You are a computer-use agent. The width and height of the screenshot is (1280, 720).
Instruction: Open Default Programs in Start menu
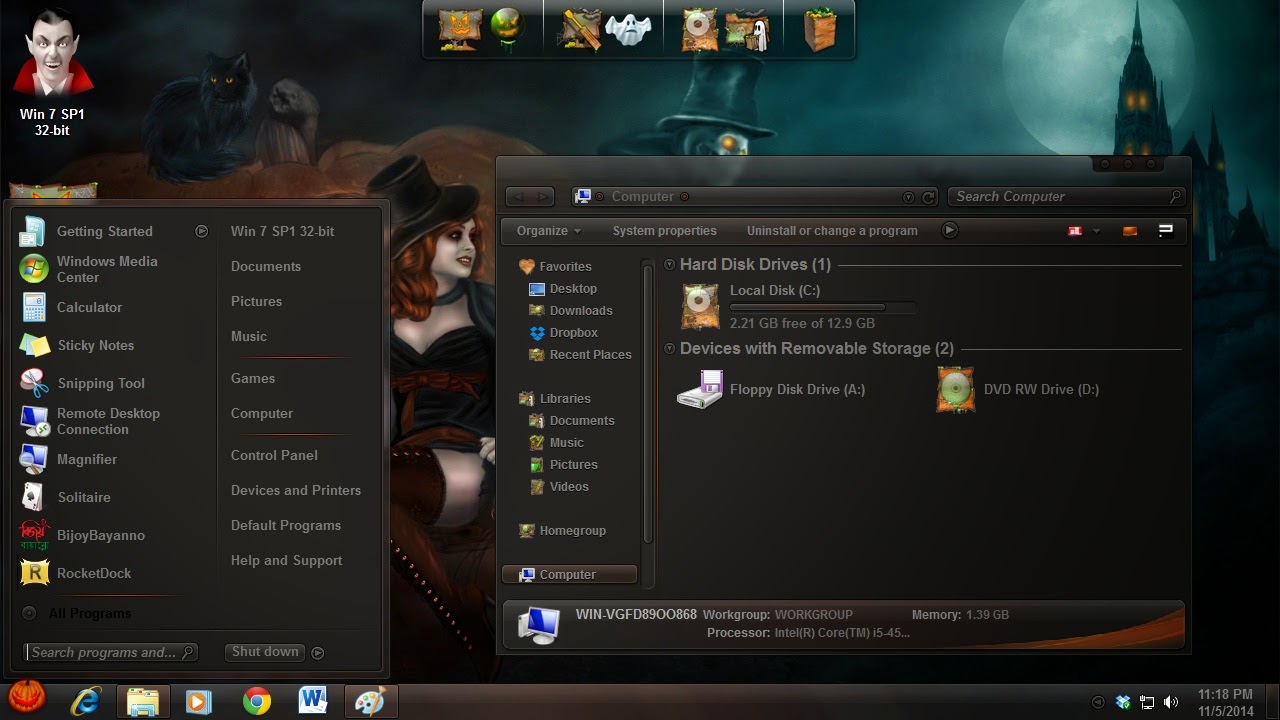point(286,525)
